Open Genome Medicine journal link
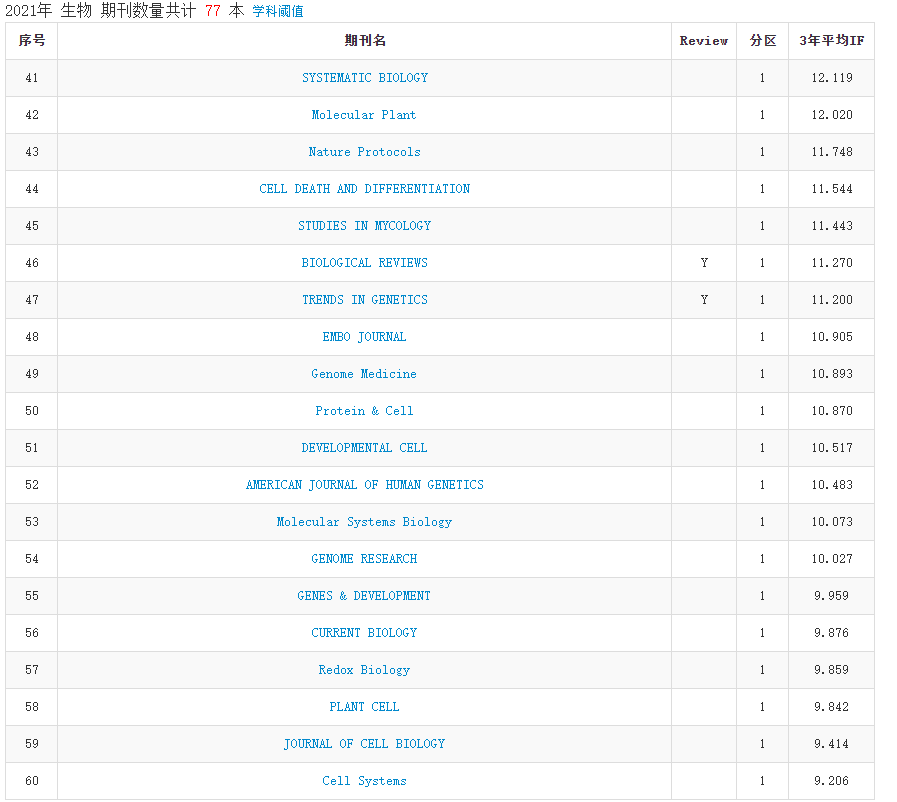Viewport: 897px width, 802px height. pyautogui.click(x=364, y=374)
